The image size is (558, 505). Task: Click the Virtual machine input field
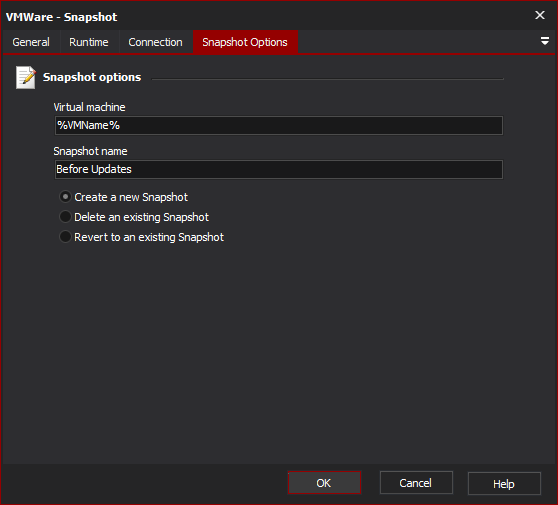point(279,125)
